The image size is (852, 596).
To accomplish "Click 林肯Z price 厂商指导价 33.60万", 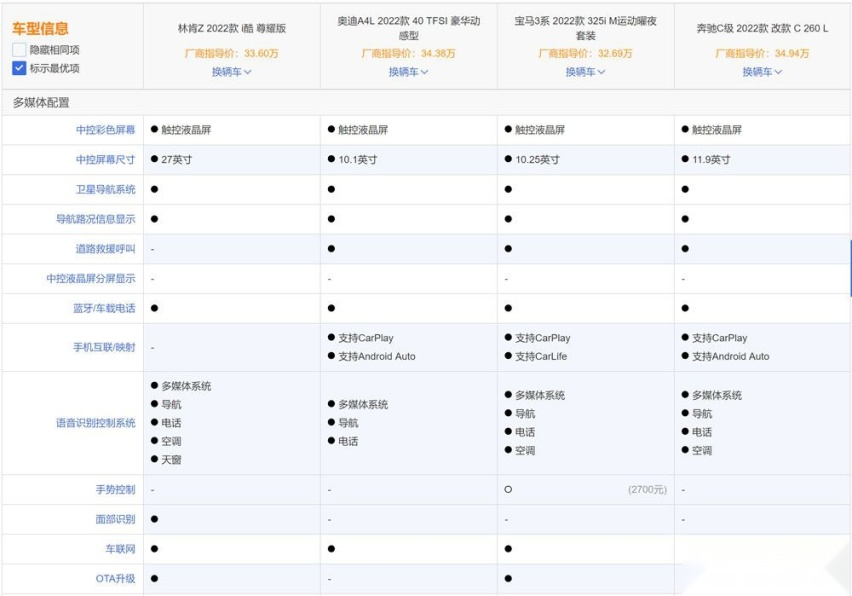I will 232,53.
